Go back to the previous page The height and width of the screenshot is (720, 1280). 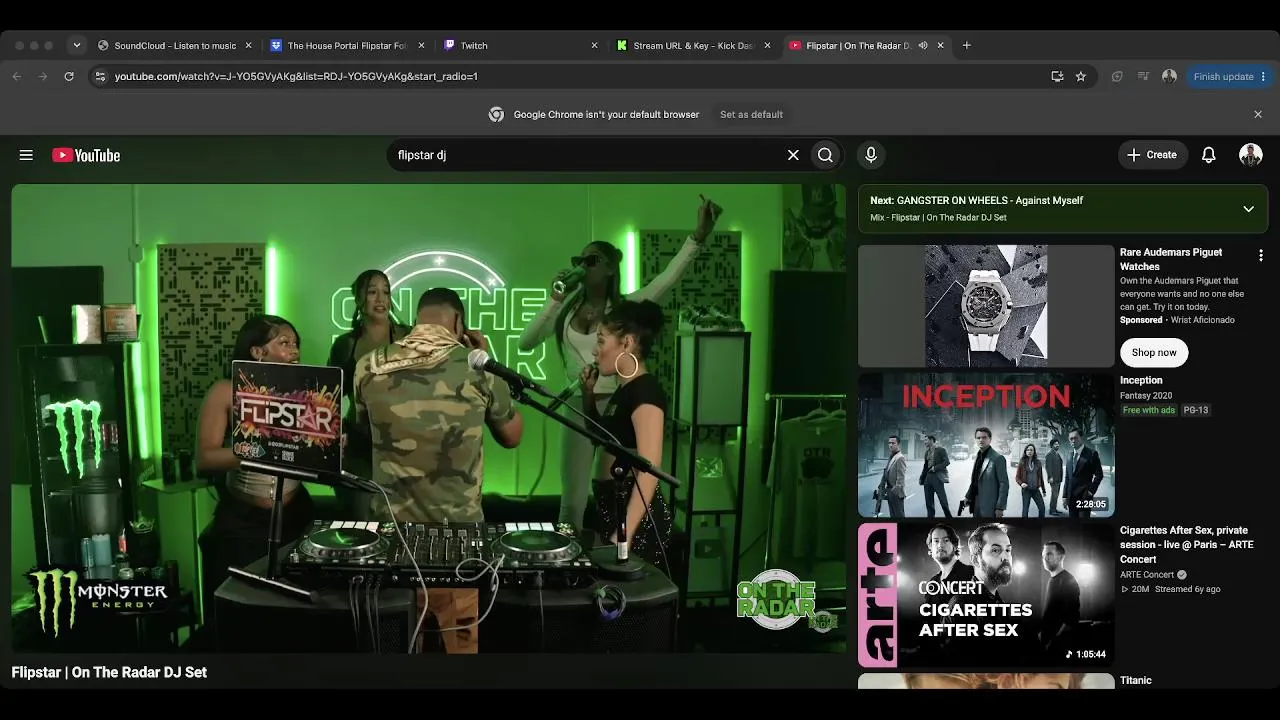tap(17, 76)
